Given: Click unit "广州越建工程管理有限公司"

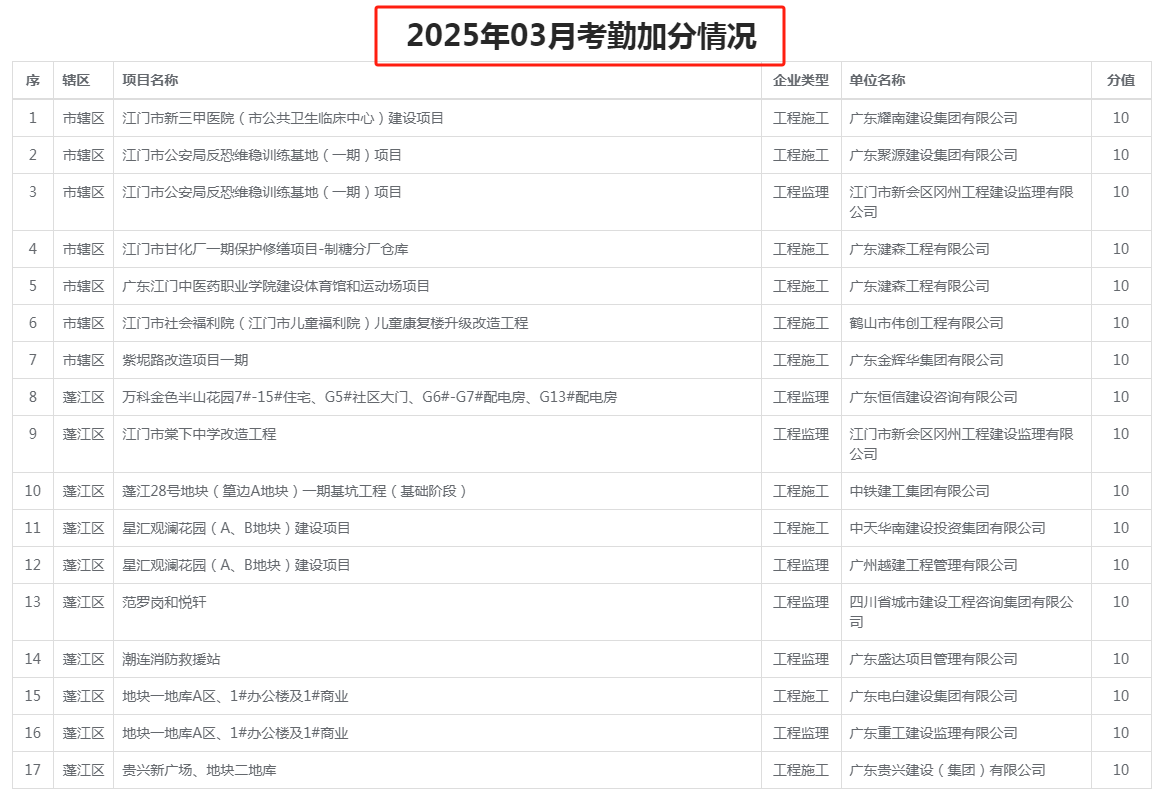Looking at the screenshot, I should tap(933, 565).
